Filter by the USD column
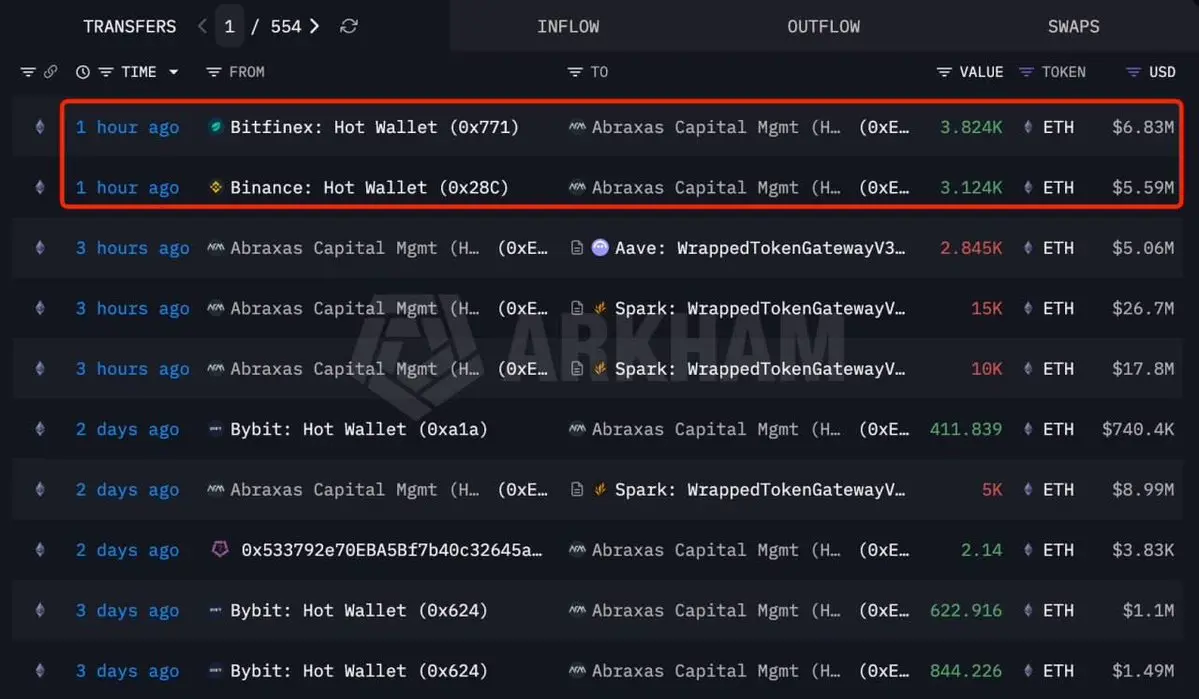 pos(1133,72)
